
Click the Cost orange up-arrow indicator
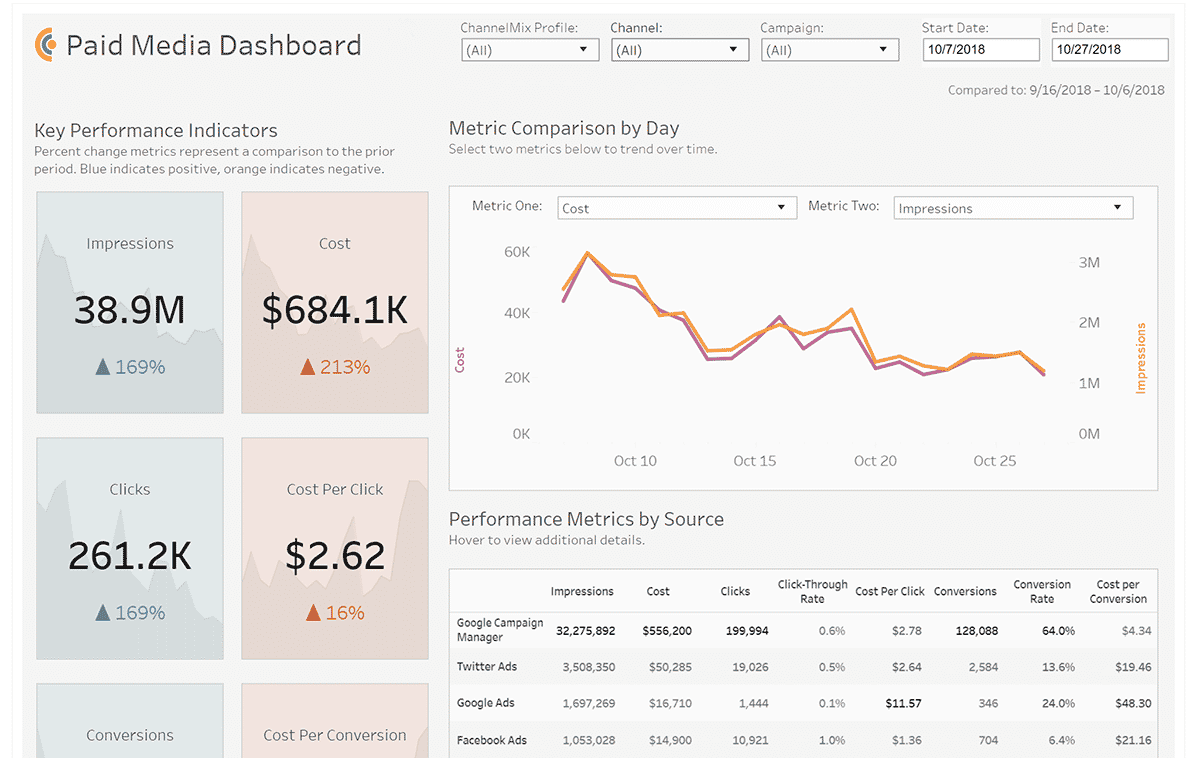pos(308,367)
